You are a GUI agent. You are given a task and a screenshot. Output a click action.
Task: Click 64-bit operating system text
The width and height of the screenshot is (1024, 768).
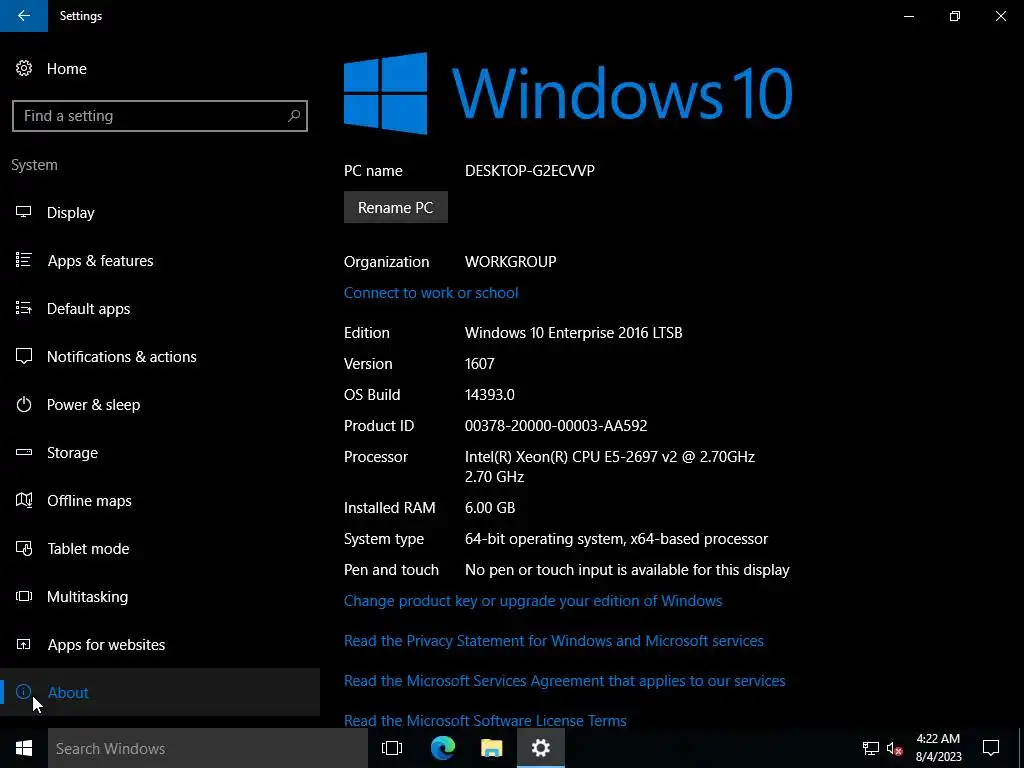coord(616,539)
